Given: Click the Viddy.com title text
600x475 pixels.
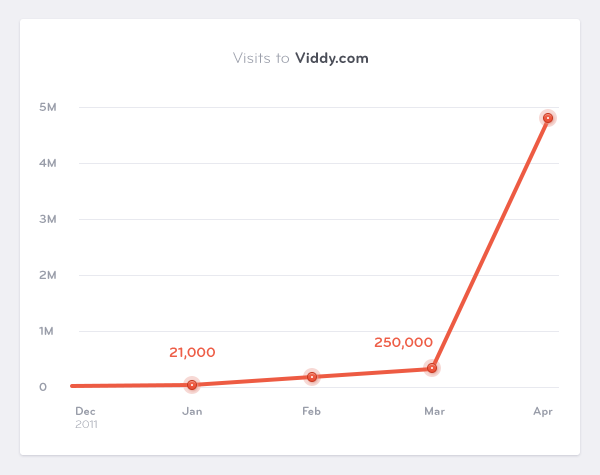Looking at the screenshot, I should coord(332,58).
